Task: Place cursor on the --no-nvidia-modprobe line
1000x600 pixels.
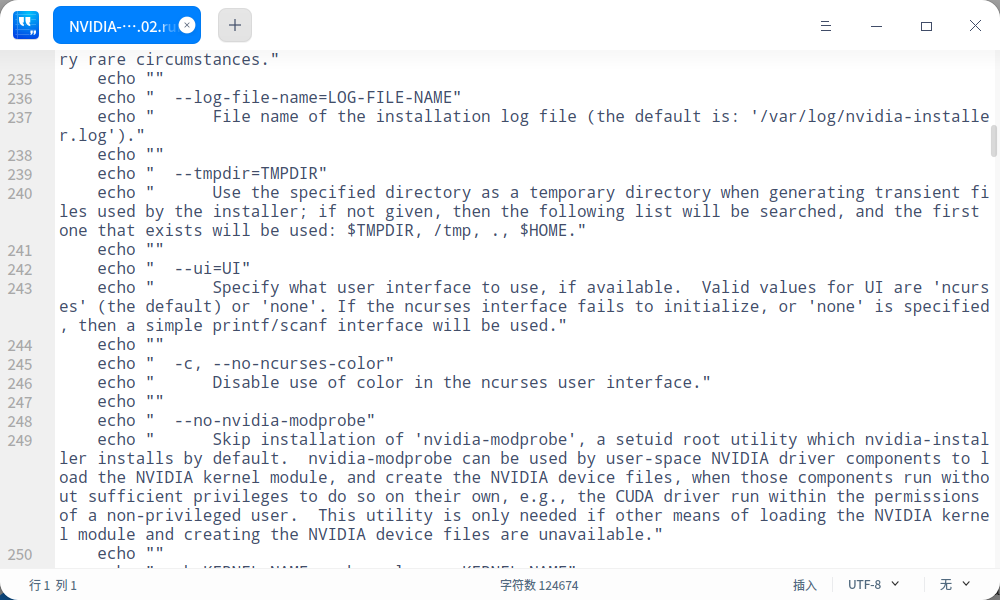Action: click(x=274, y=421)
